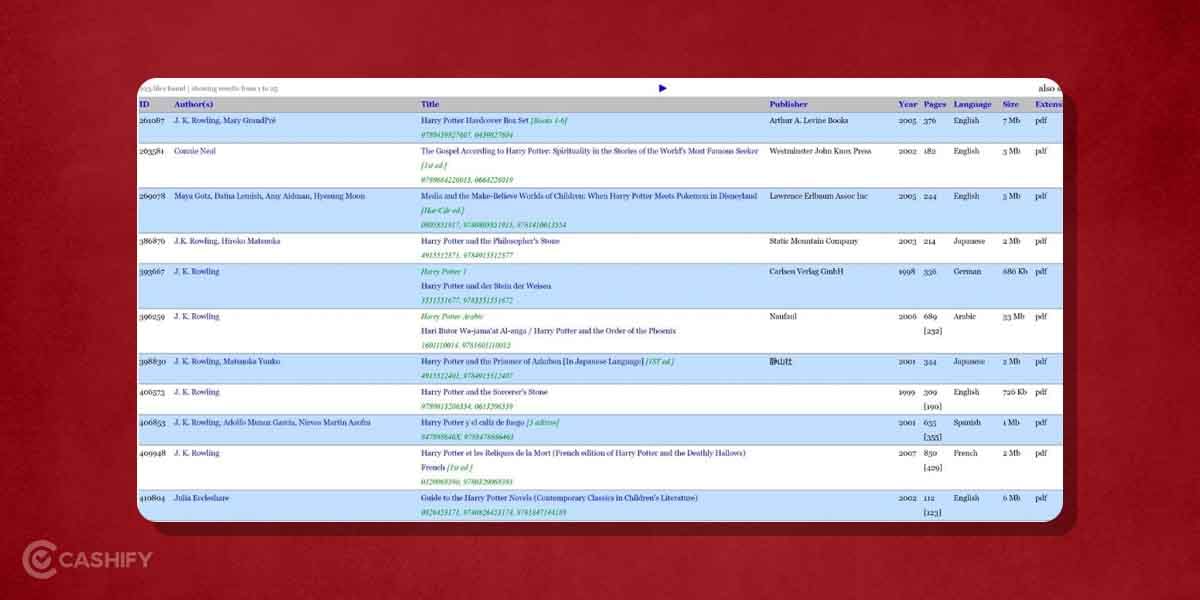Image resolution: width=1200 pixels, height=600 pixels.
Task: Open Harry Potter et les Reliques de la Mort
Action: point(583,453)
